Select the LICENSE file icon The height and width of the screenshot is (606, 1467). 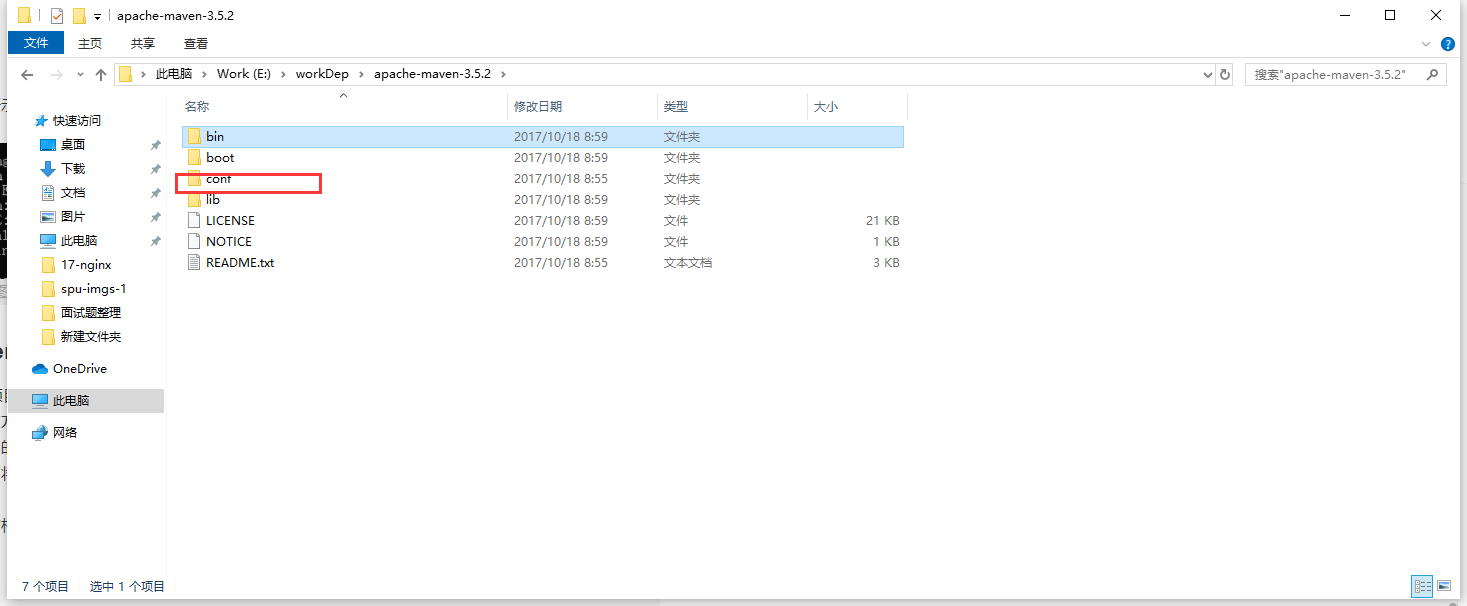pos(195,220)
